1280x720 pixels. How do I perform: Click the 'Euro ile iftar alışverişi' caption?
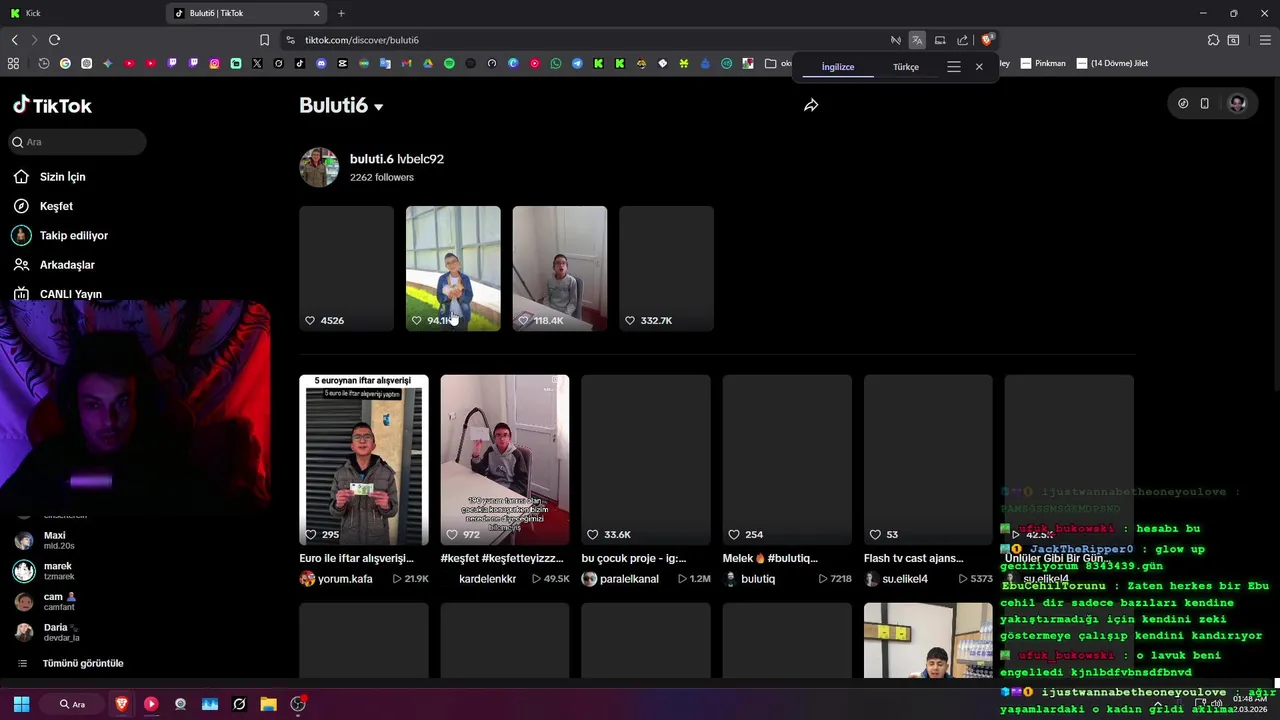pos(356,558)
